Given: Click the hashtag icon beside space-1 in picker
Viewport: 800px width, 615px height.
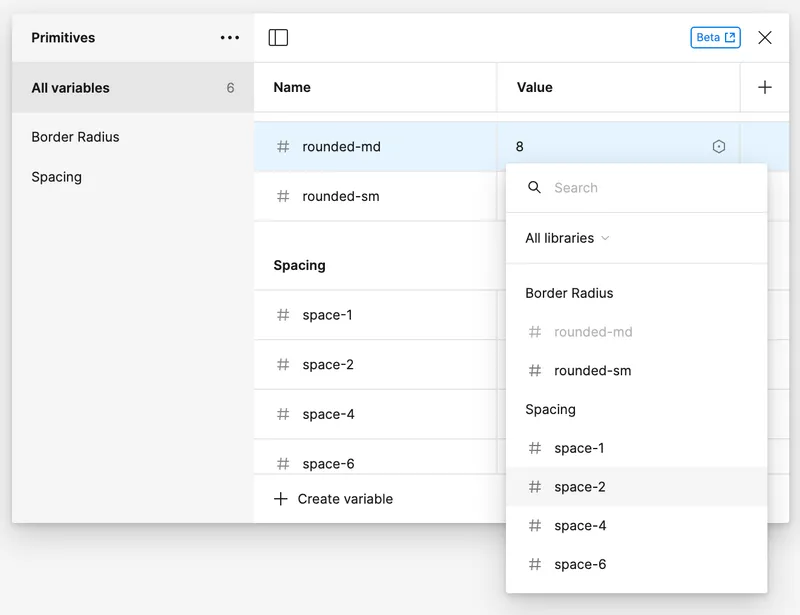Looking at the screenshot, I should (x=535, y=448).
